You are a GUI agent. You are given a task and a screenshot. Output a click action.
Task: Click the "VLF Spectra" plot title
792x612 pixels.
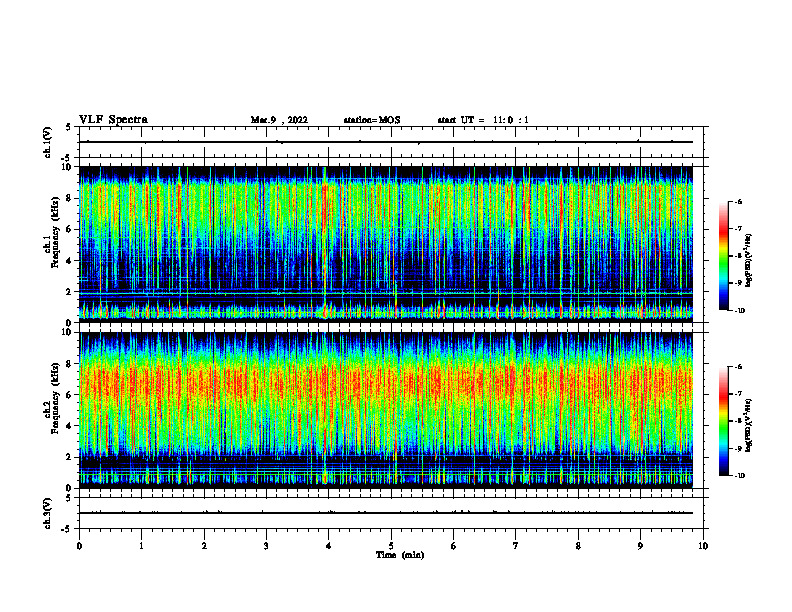113,120
